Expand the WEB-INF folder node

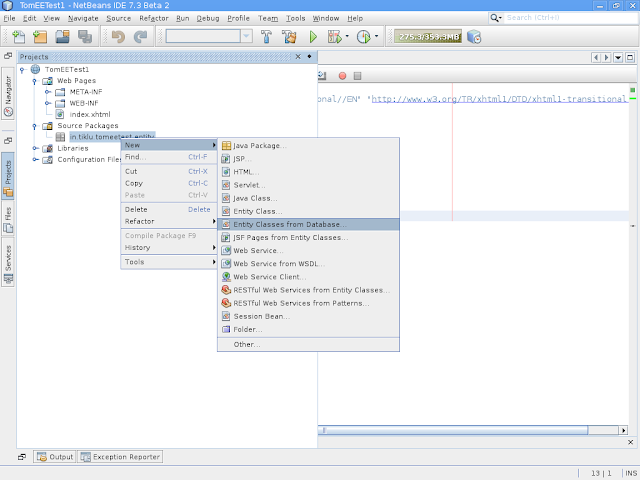pos(47,103)
